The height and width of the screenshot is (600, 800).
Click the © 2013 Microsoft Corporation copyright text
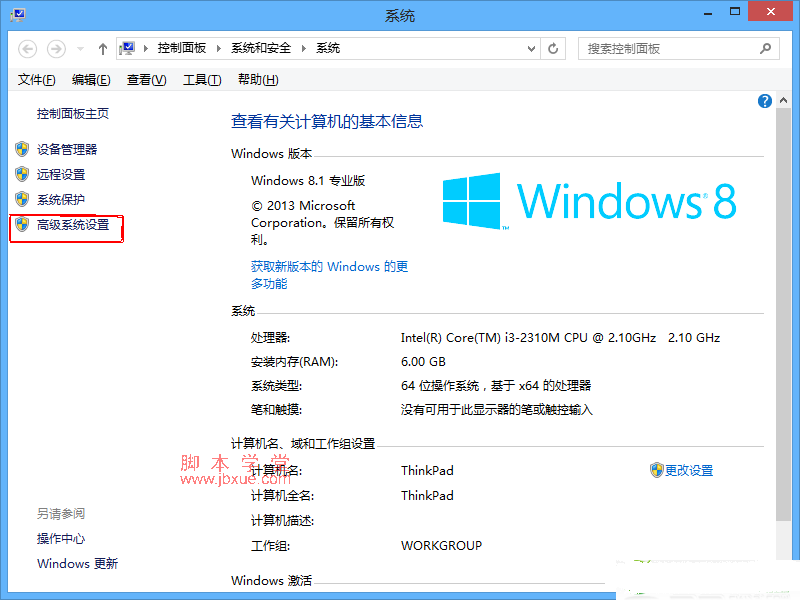tap(322, 222)
